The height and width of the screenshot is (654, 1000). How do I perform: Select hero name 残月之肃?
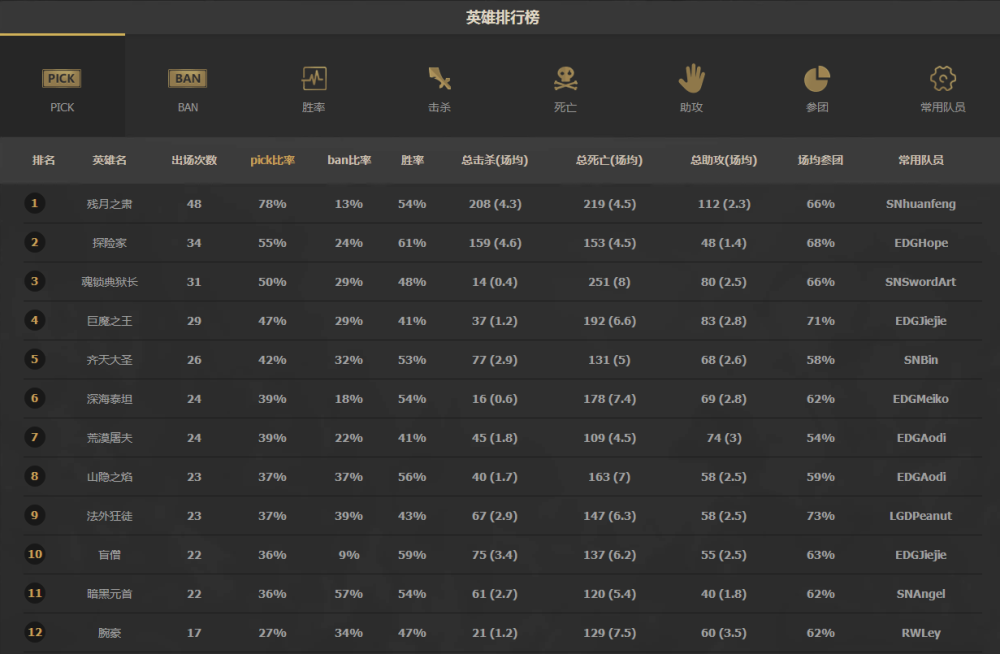(109, 204)
